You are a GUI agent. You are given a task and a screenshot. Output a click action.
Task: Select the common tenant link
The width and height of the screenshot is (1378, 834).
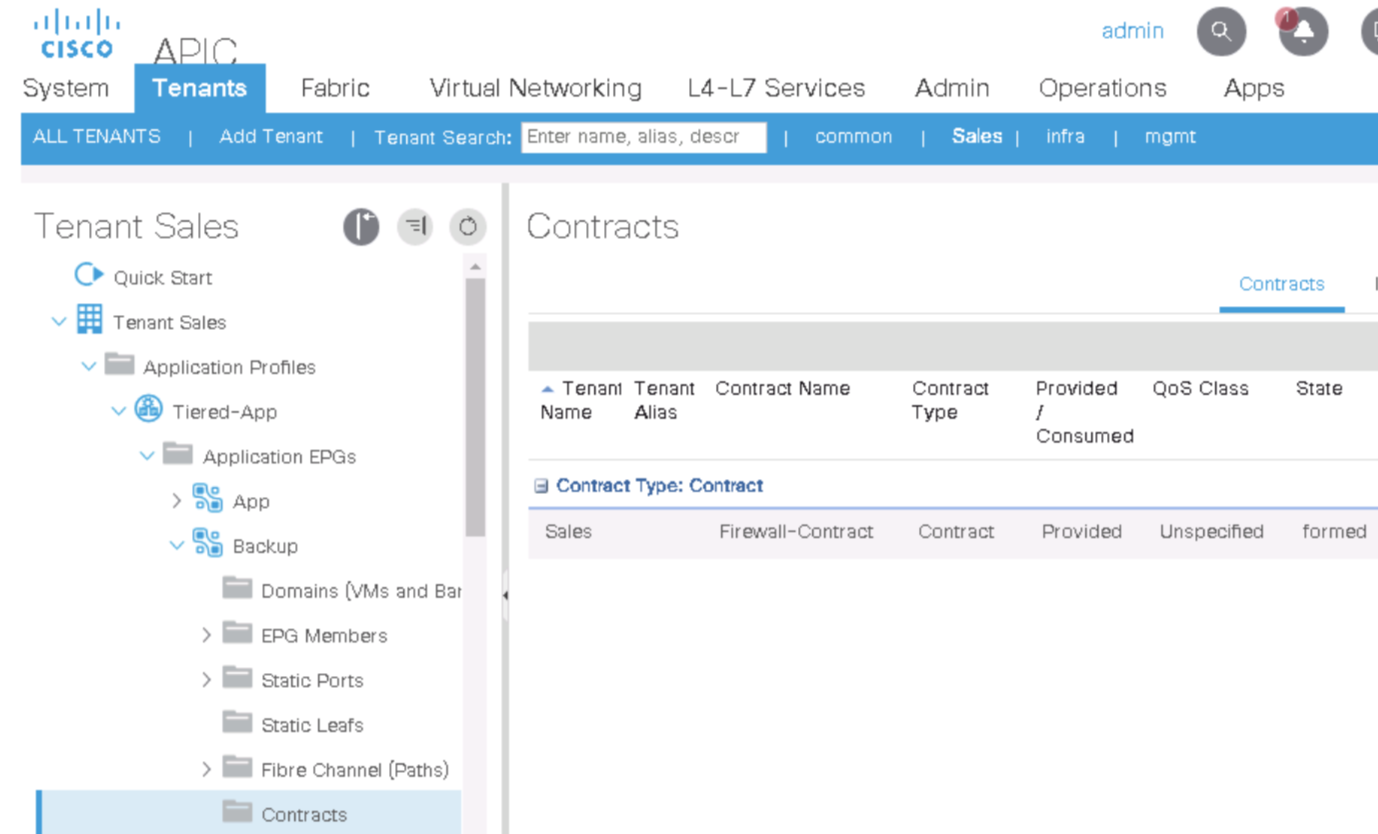coord(853,137)
